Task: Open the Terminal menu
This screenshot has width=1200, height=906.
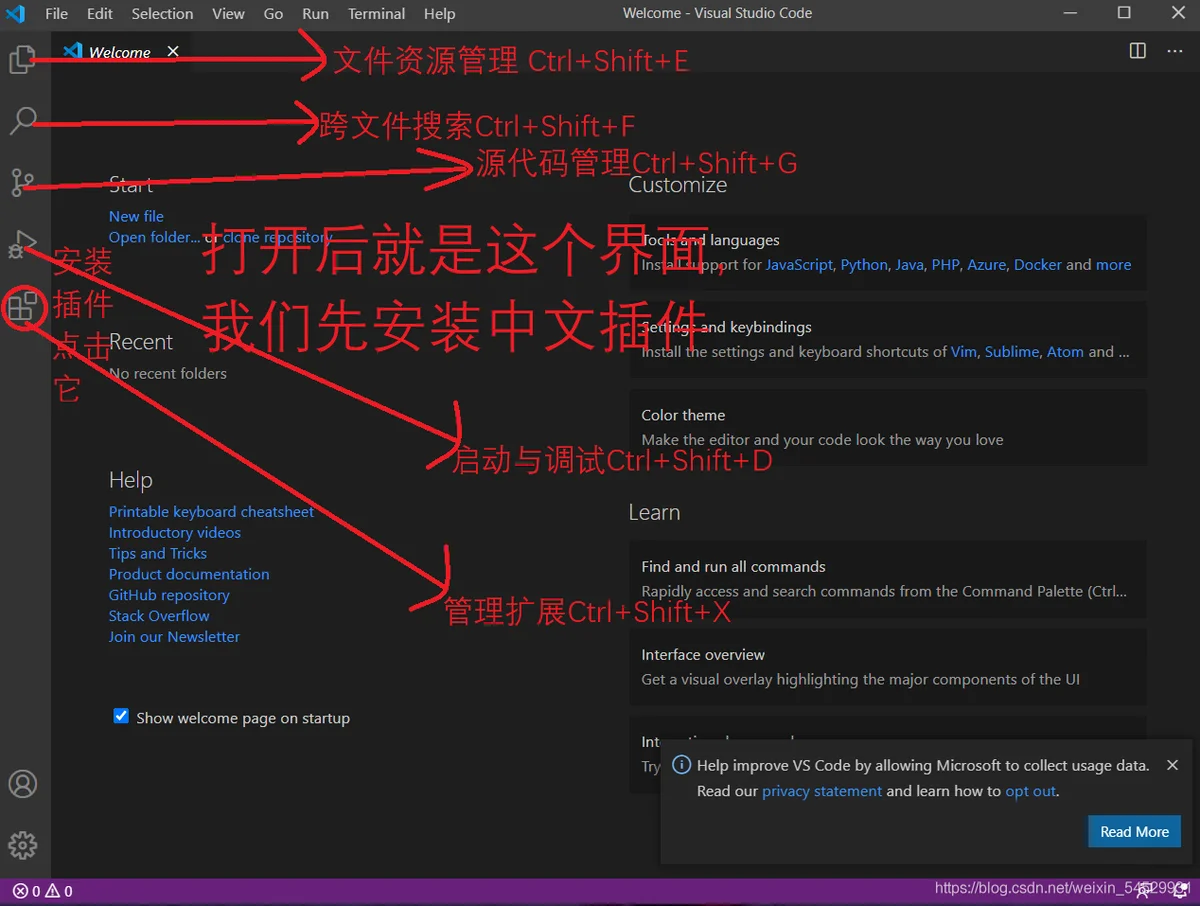Action: pyautogui.click(x=377, y=13)
